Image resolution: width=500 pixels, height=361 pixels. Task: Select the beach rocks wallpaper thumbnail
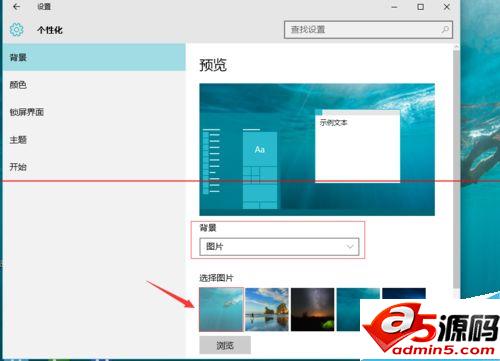click(x=267, y=309)
